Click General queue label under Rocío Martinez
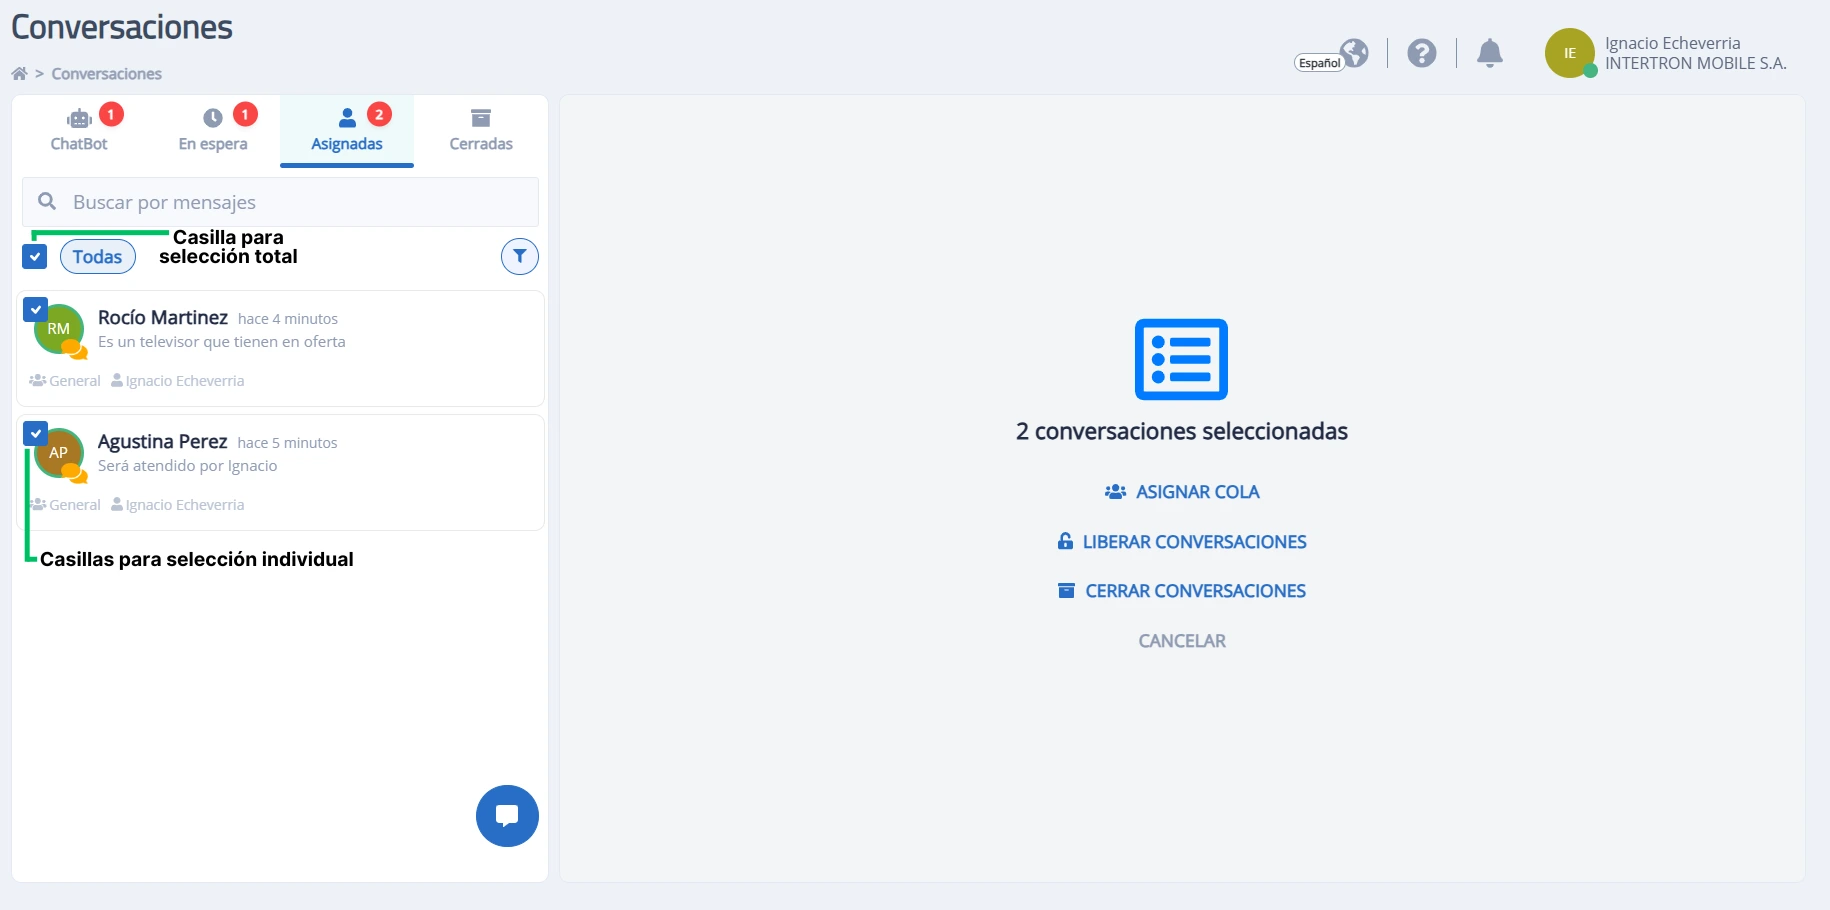The height and width of the screenshot is (910, 1830). (x=65, y=381)
